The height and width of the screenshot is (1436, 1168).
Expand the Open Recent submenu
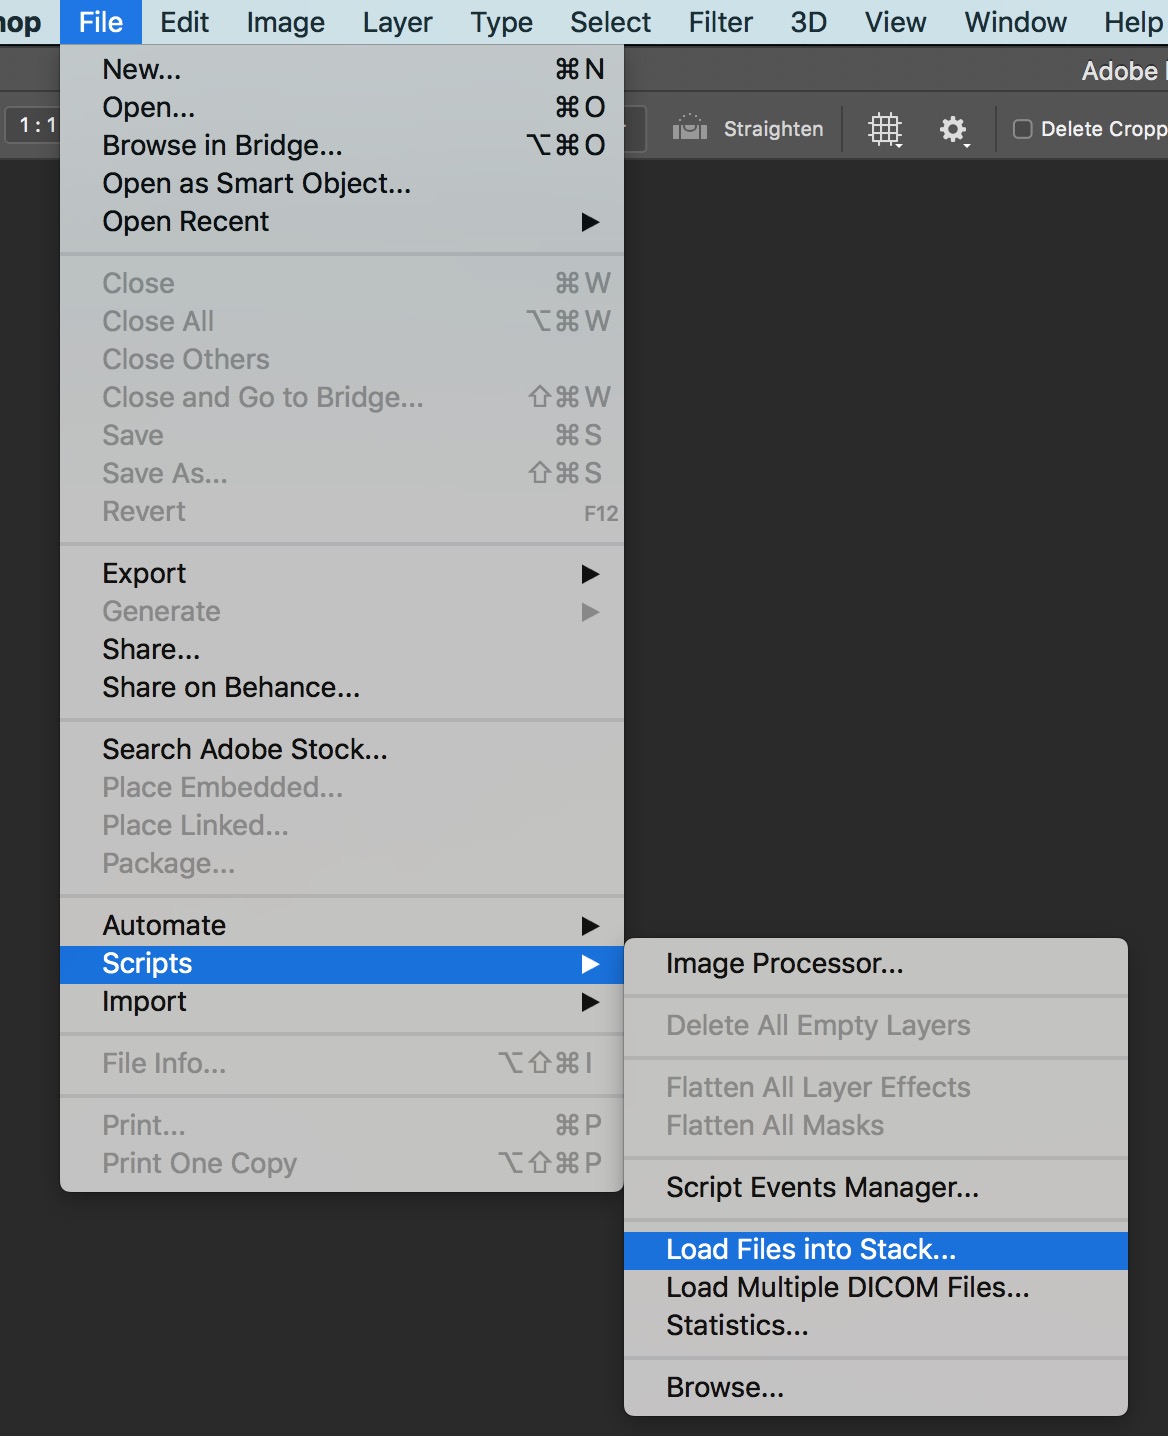[x=186, y=221]
